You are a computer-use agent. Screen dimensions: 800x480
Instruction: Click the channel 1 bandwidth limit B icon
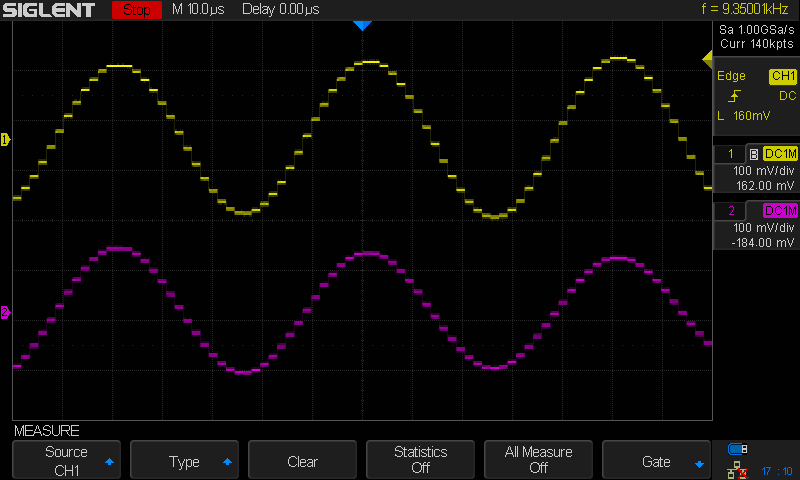click(753, 154)
